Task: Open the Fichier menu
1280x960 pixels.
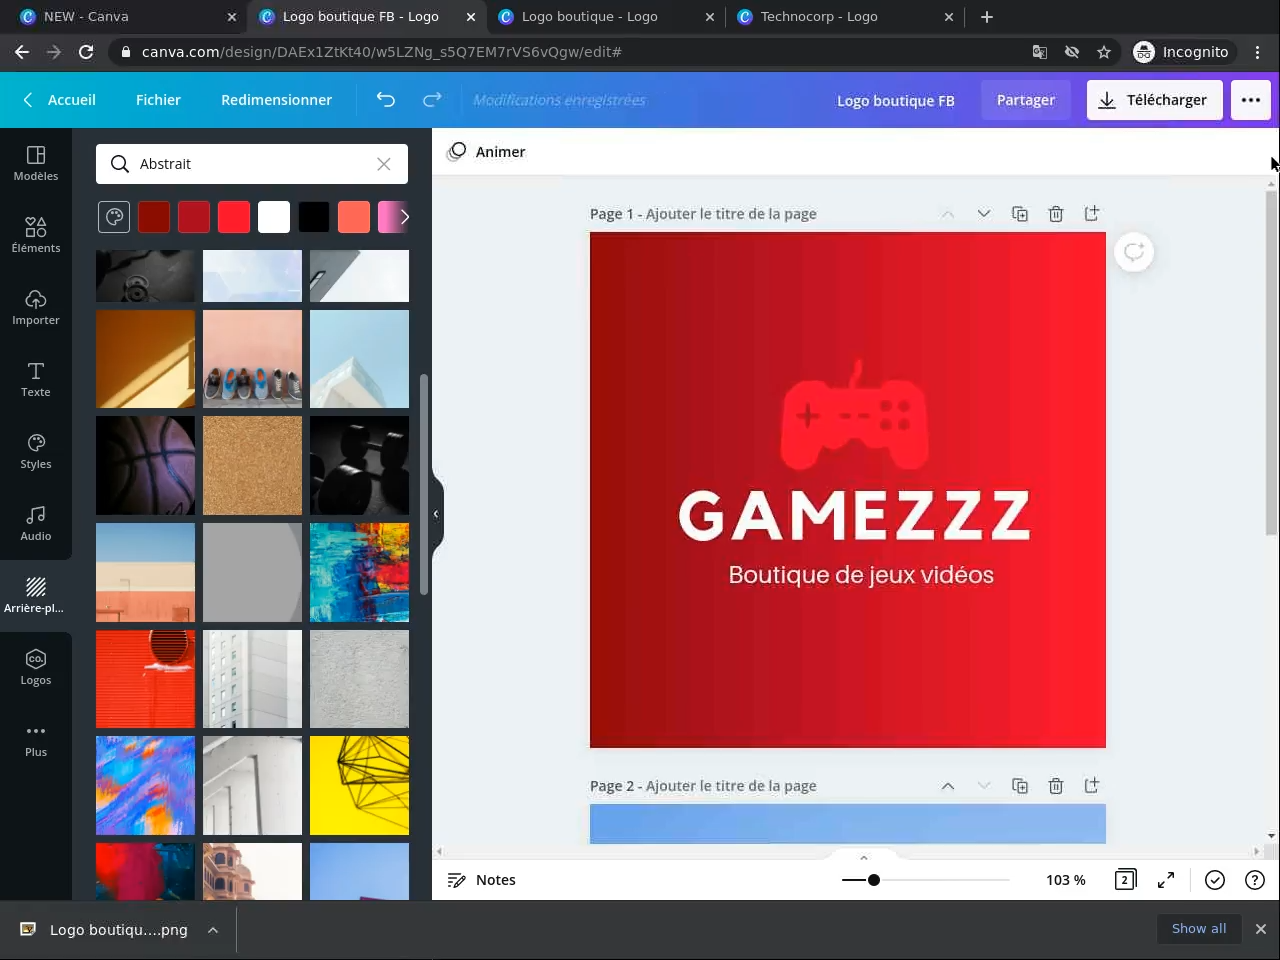Action: [158, 100]
